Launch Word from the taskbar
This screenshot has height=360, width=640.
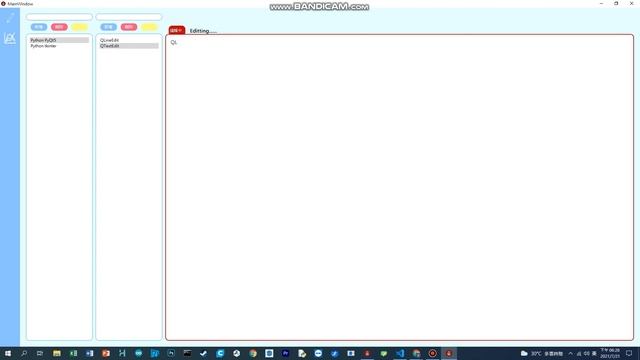tap(89, 353)
